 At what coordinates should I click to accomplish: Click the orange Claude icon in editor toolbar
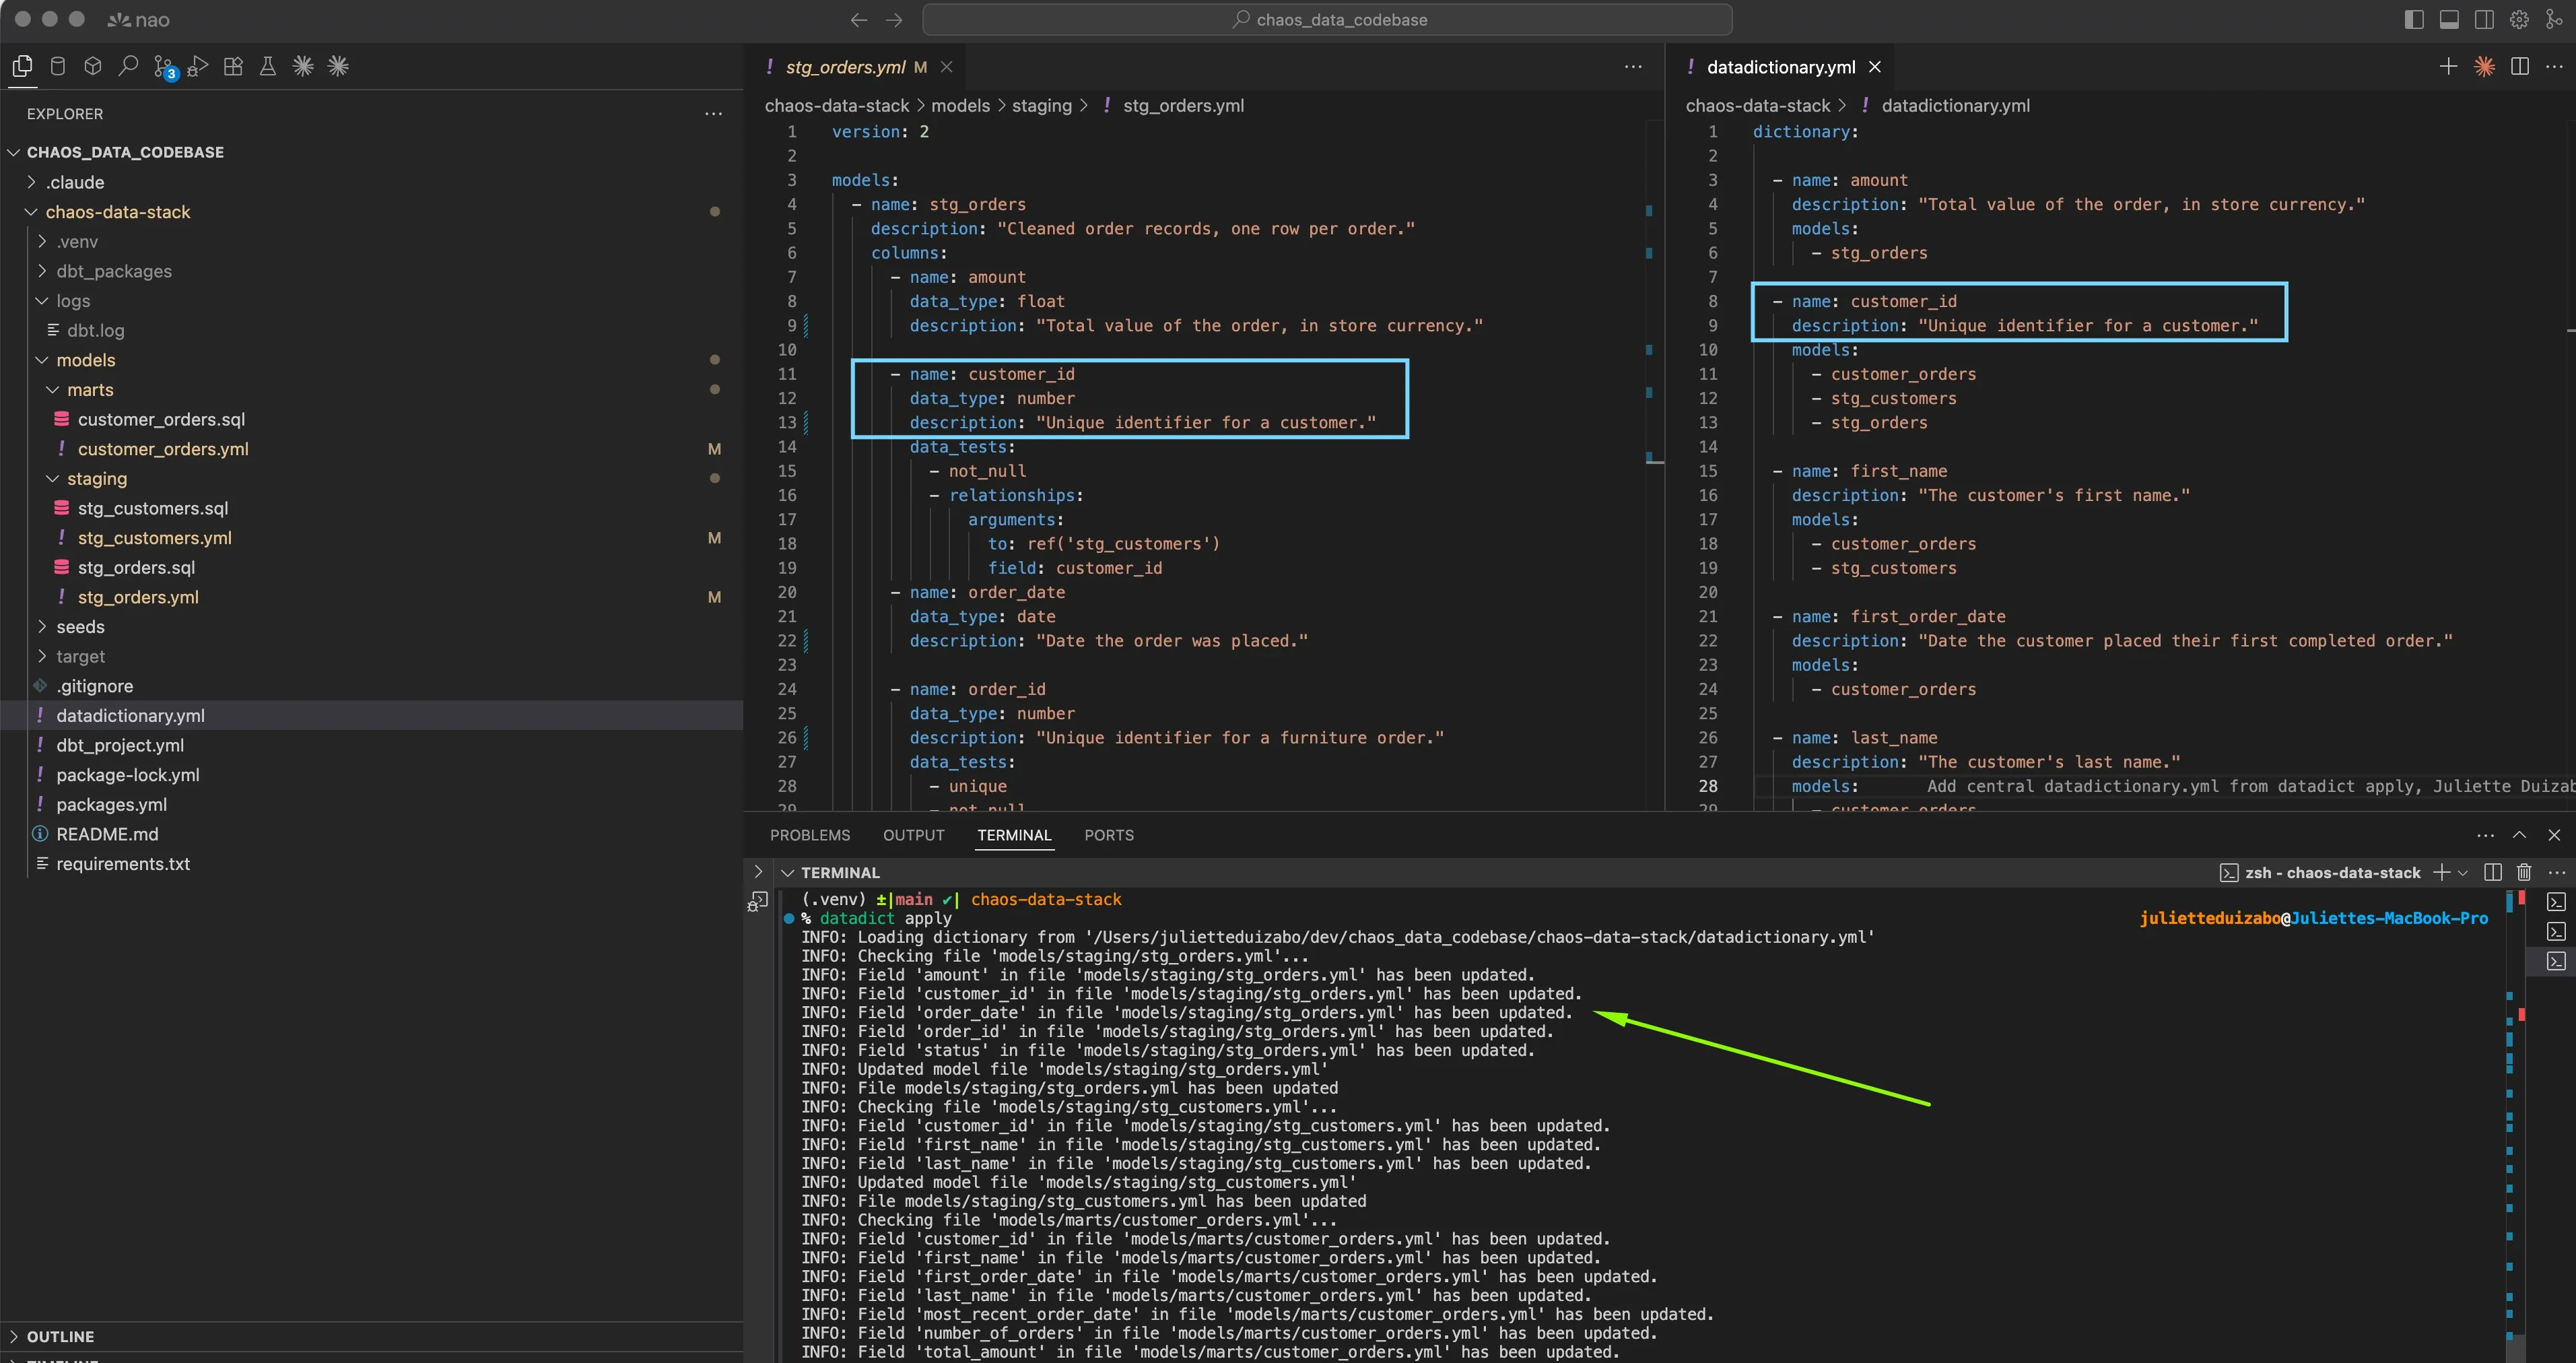tap(2484, 66)
